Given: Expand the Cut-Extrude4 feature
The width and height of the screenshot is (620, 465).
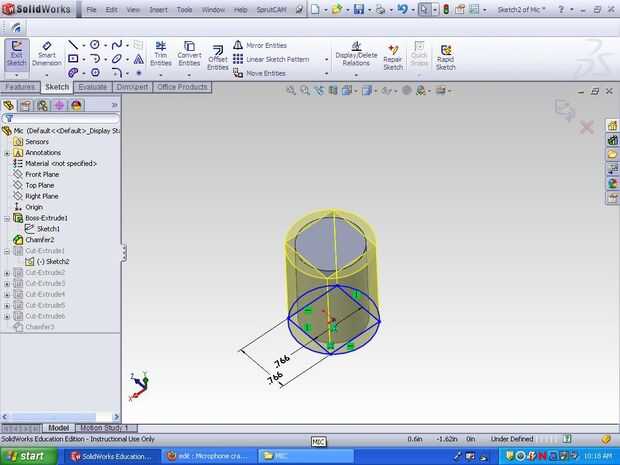Looking at the screenshot, I should click(7, 295).
